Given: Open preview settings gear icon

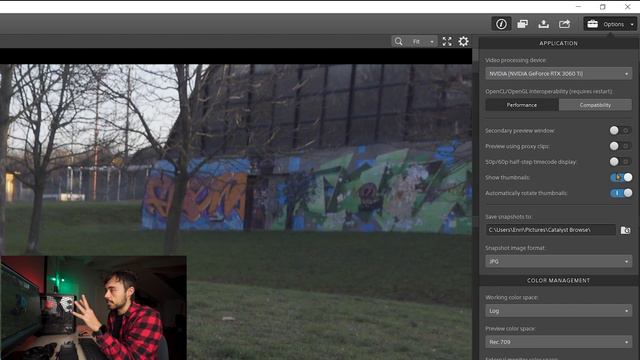Looking at the screenshot, I should pyautogui.click(x=463, y=41).
